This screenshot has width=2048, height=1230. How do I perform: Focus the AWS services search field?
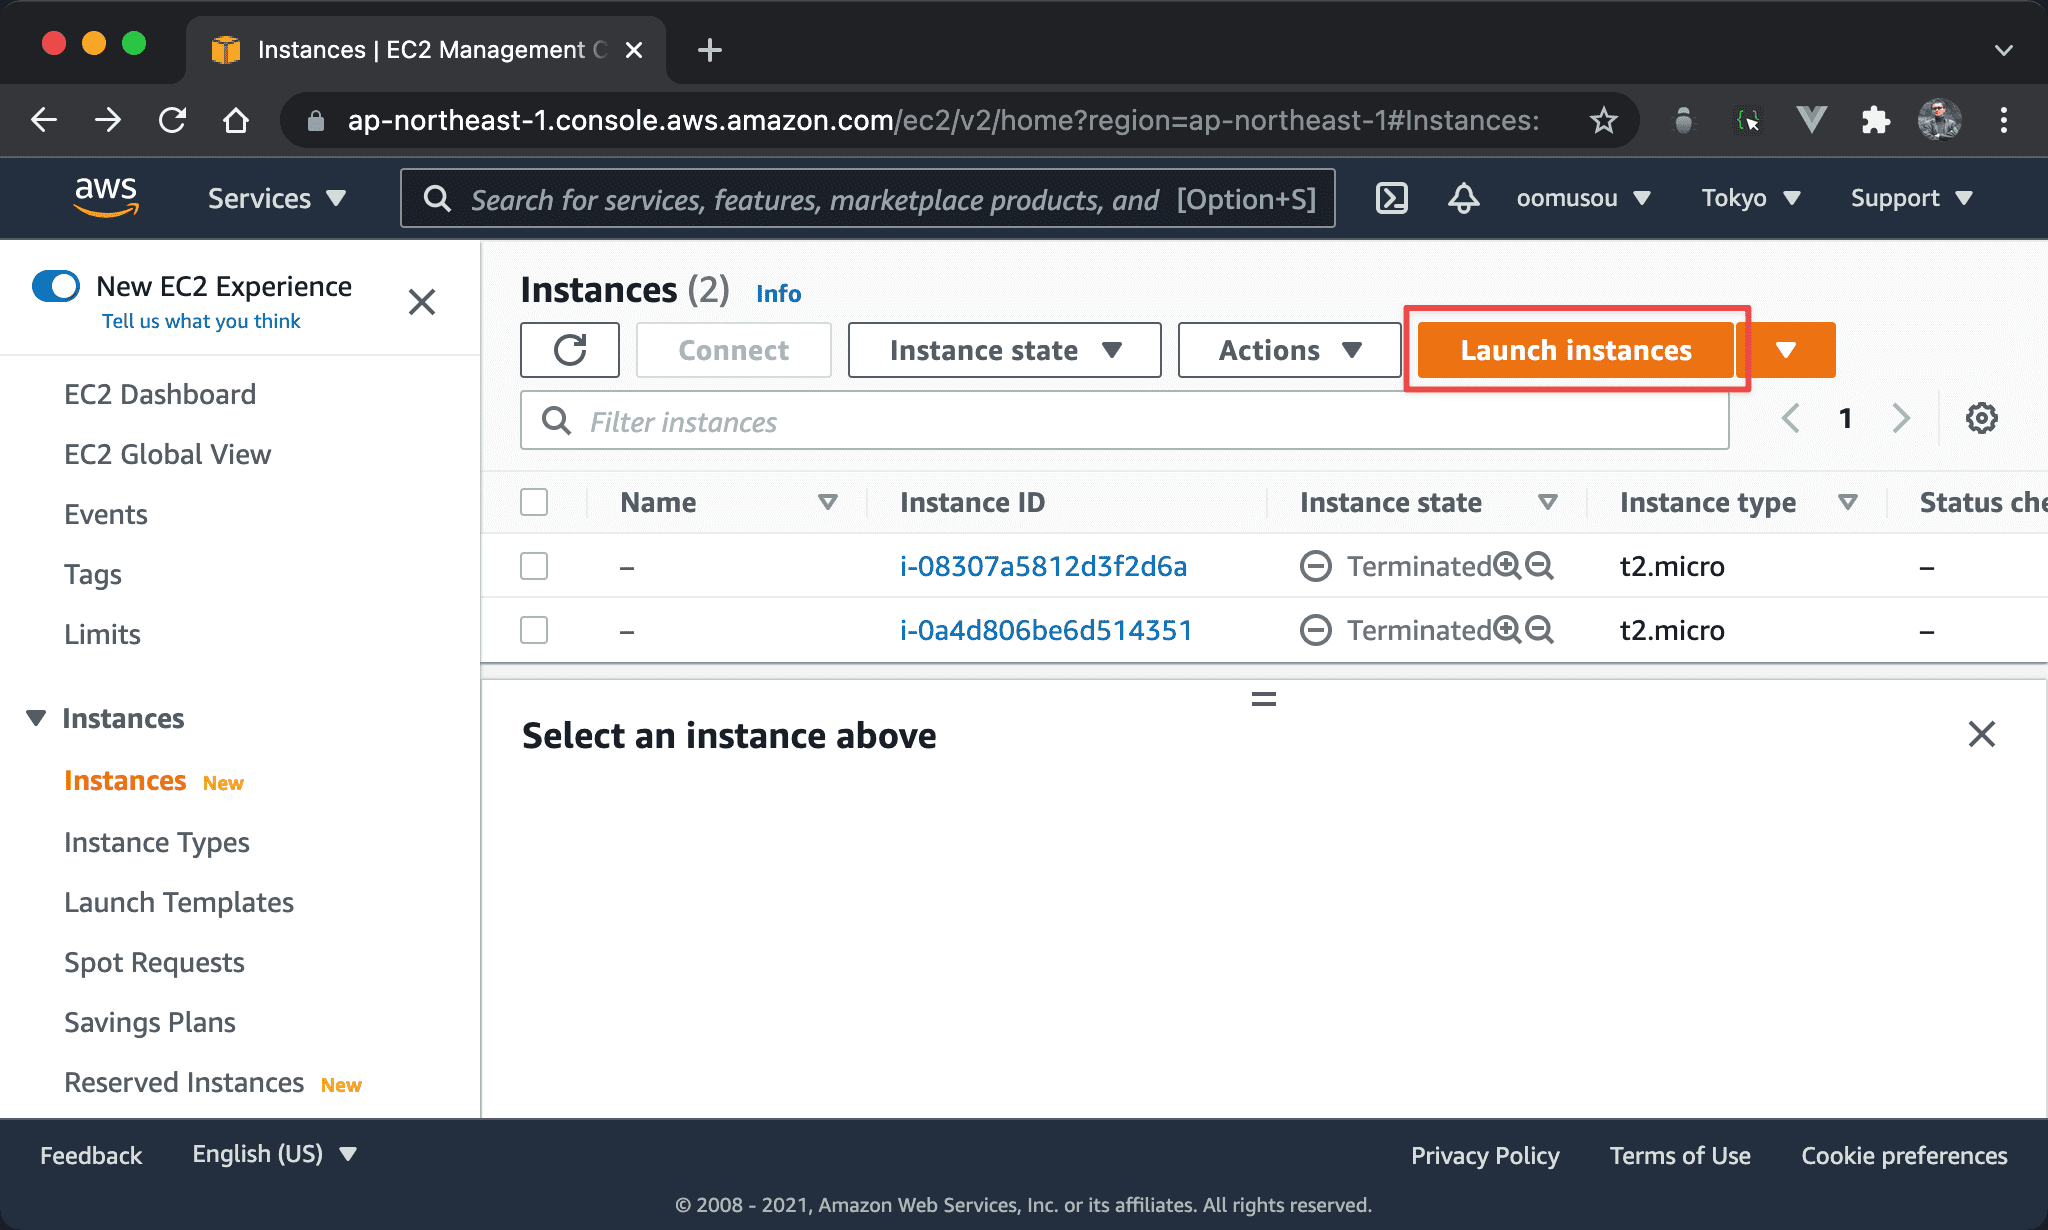coord(868,198)
